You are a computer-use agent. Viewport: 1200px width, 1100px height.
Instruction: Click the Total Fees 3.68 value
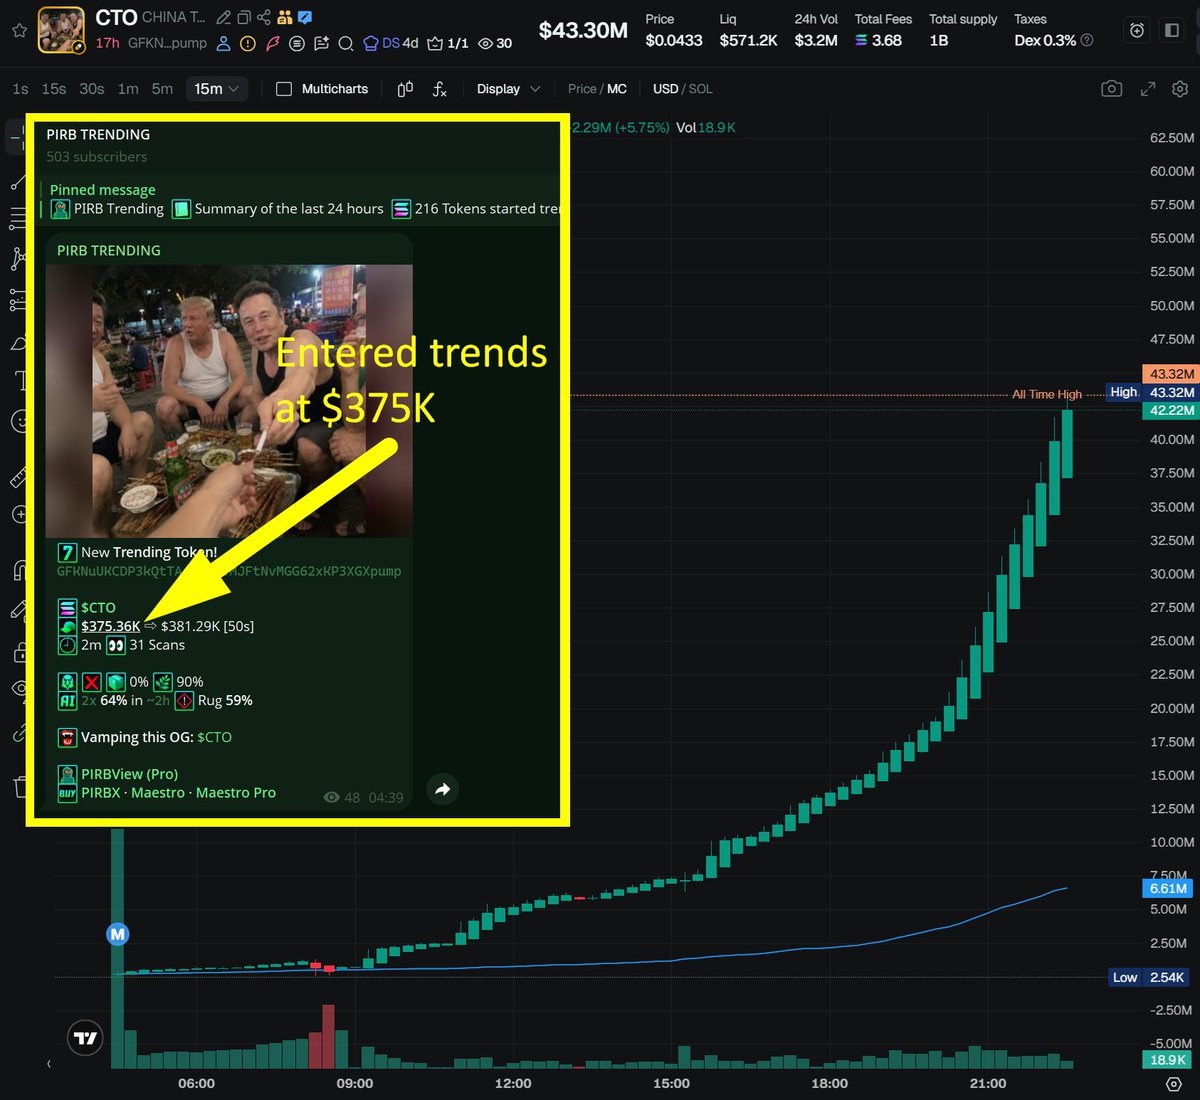(x=879, y=41)
